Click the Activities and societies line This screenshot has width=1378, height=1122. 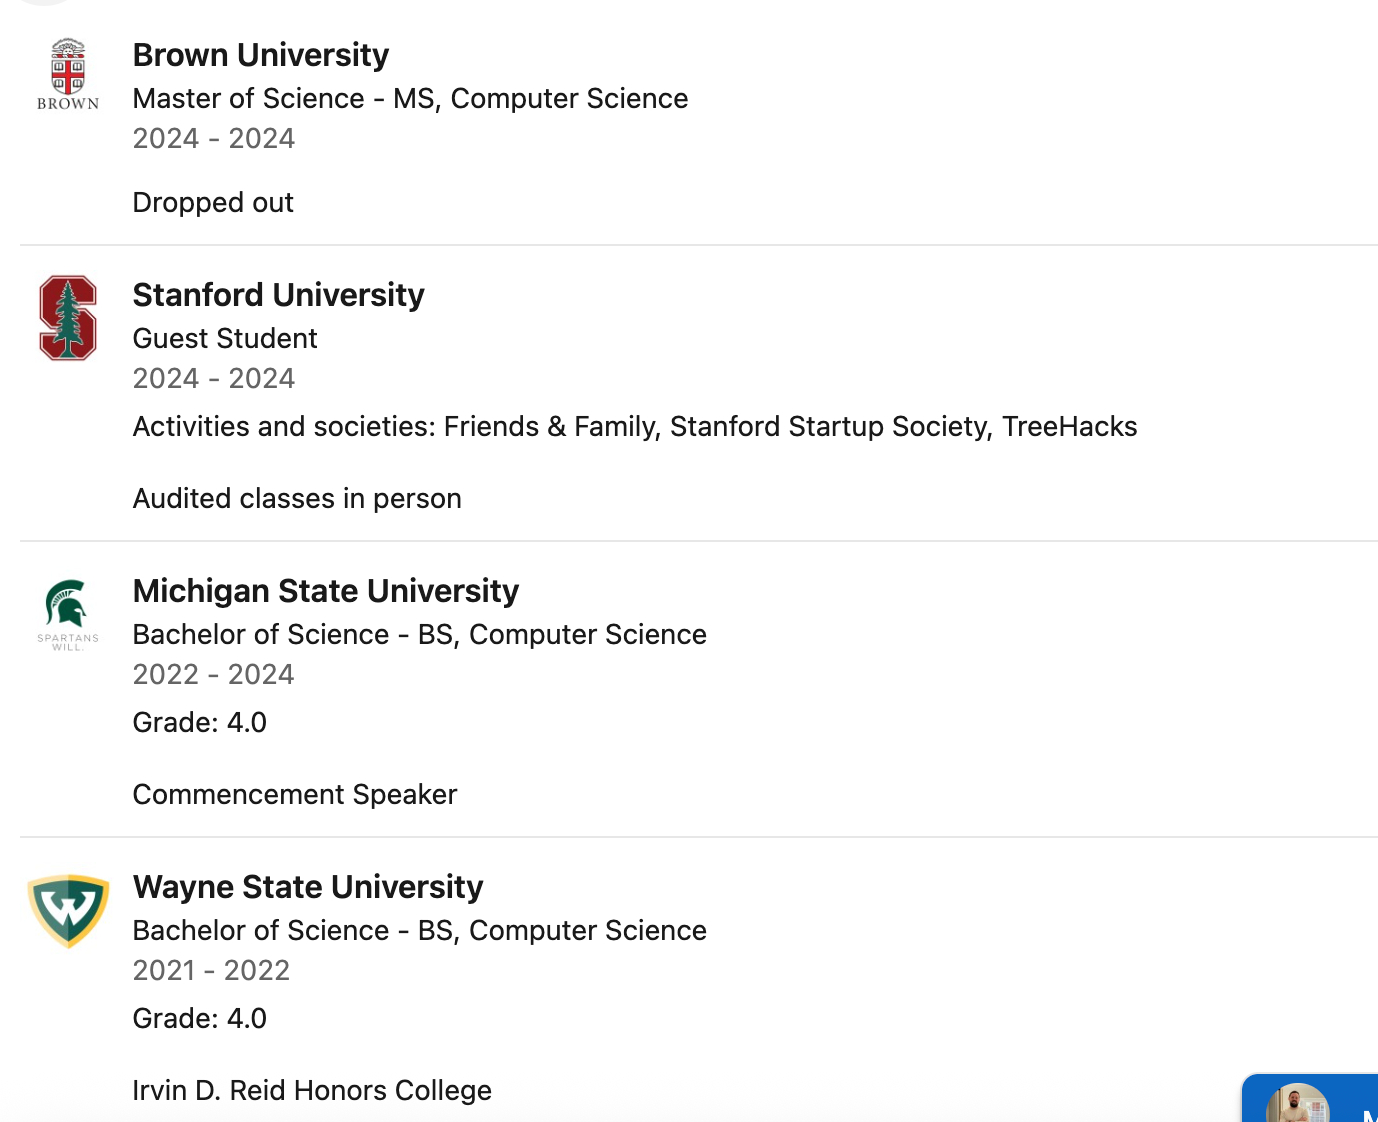634,427
